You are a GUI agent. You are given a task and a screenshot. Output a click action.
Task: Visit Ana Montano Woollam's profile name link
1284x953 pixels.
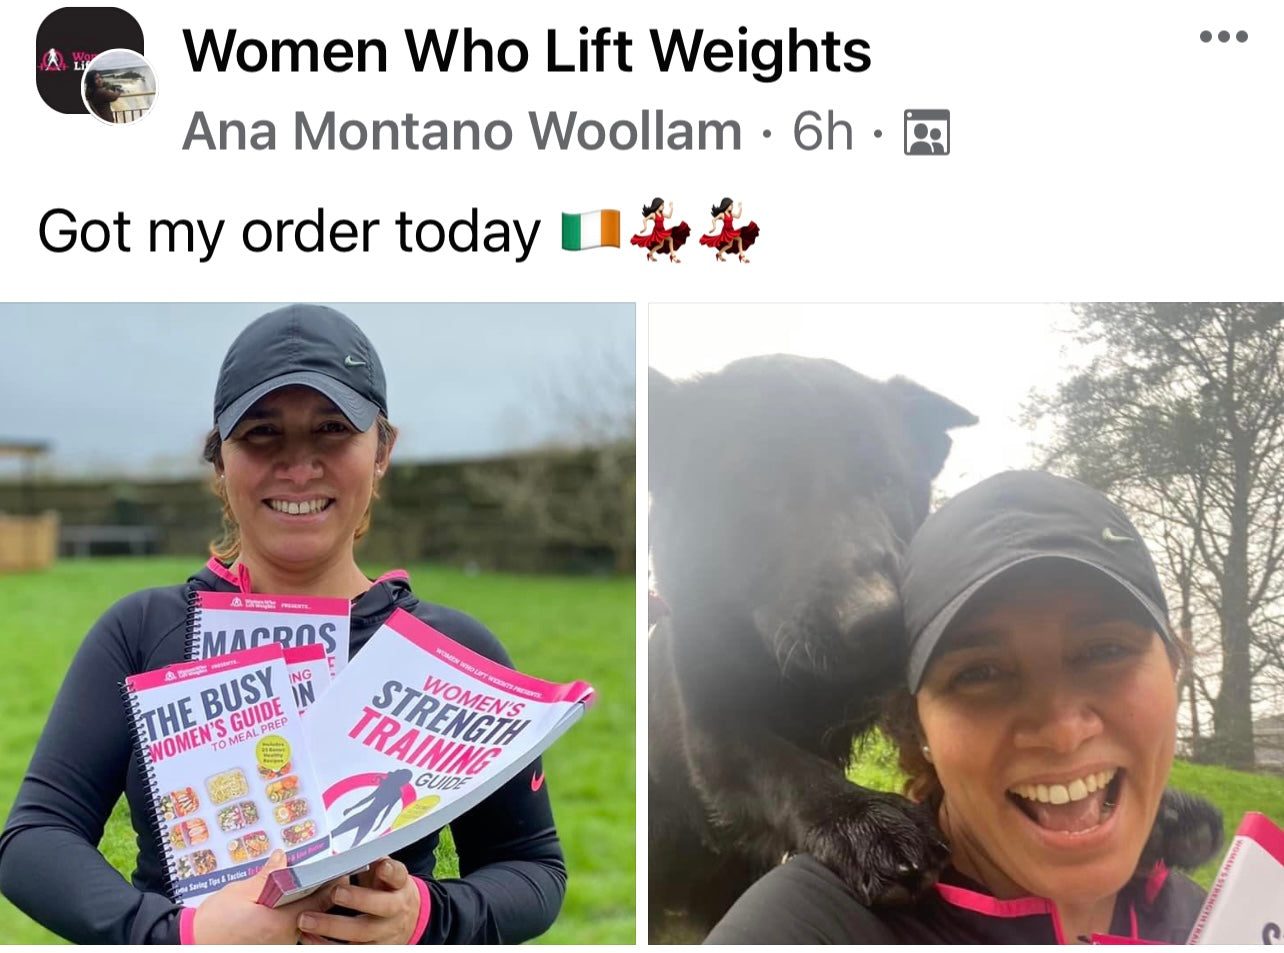pyautogui.click(x=461, y=132)
